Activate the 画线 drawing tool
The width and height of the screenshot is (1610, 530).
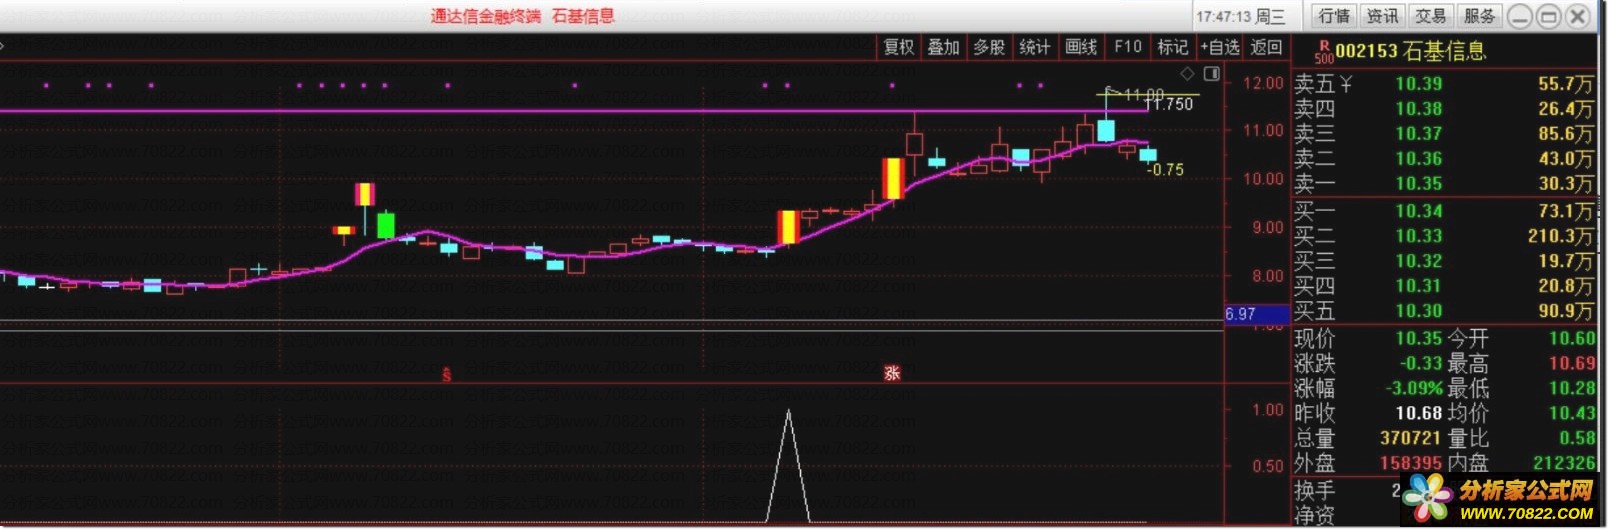click(x=1081, y=47)
